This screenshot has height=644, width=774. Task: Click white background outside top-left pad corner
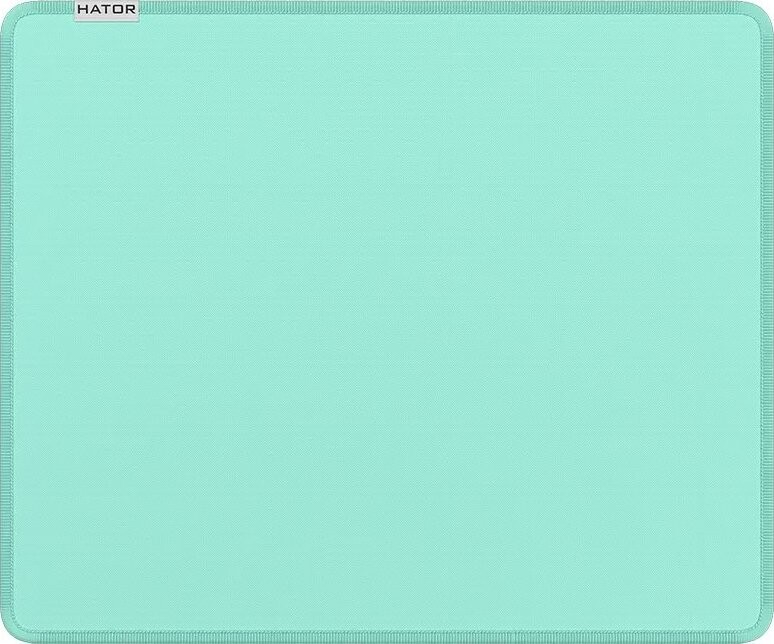pyautogui.click(x=2, y=2)
